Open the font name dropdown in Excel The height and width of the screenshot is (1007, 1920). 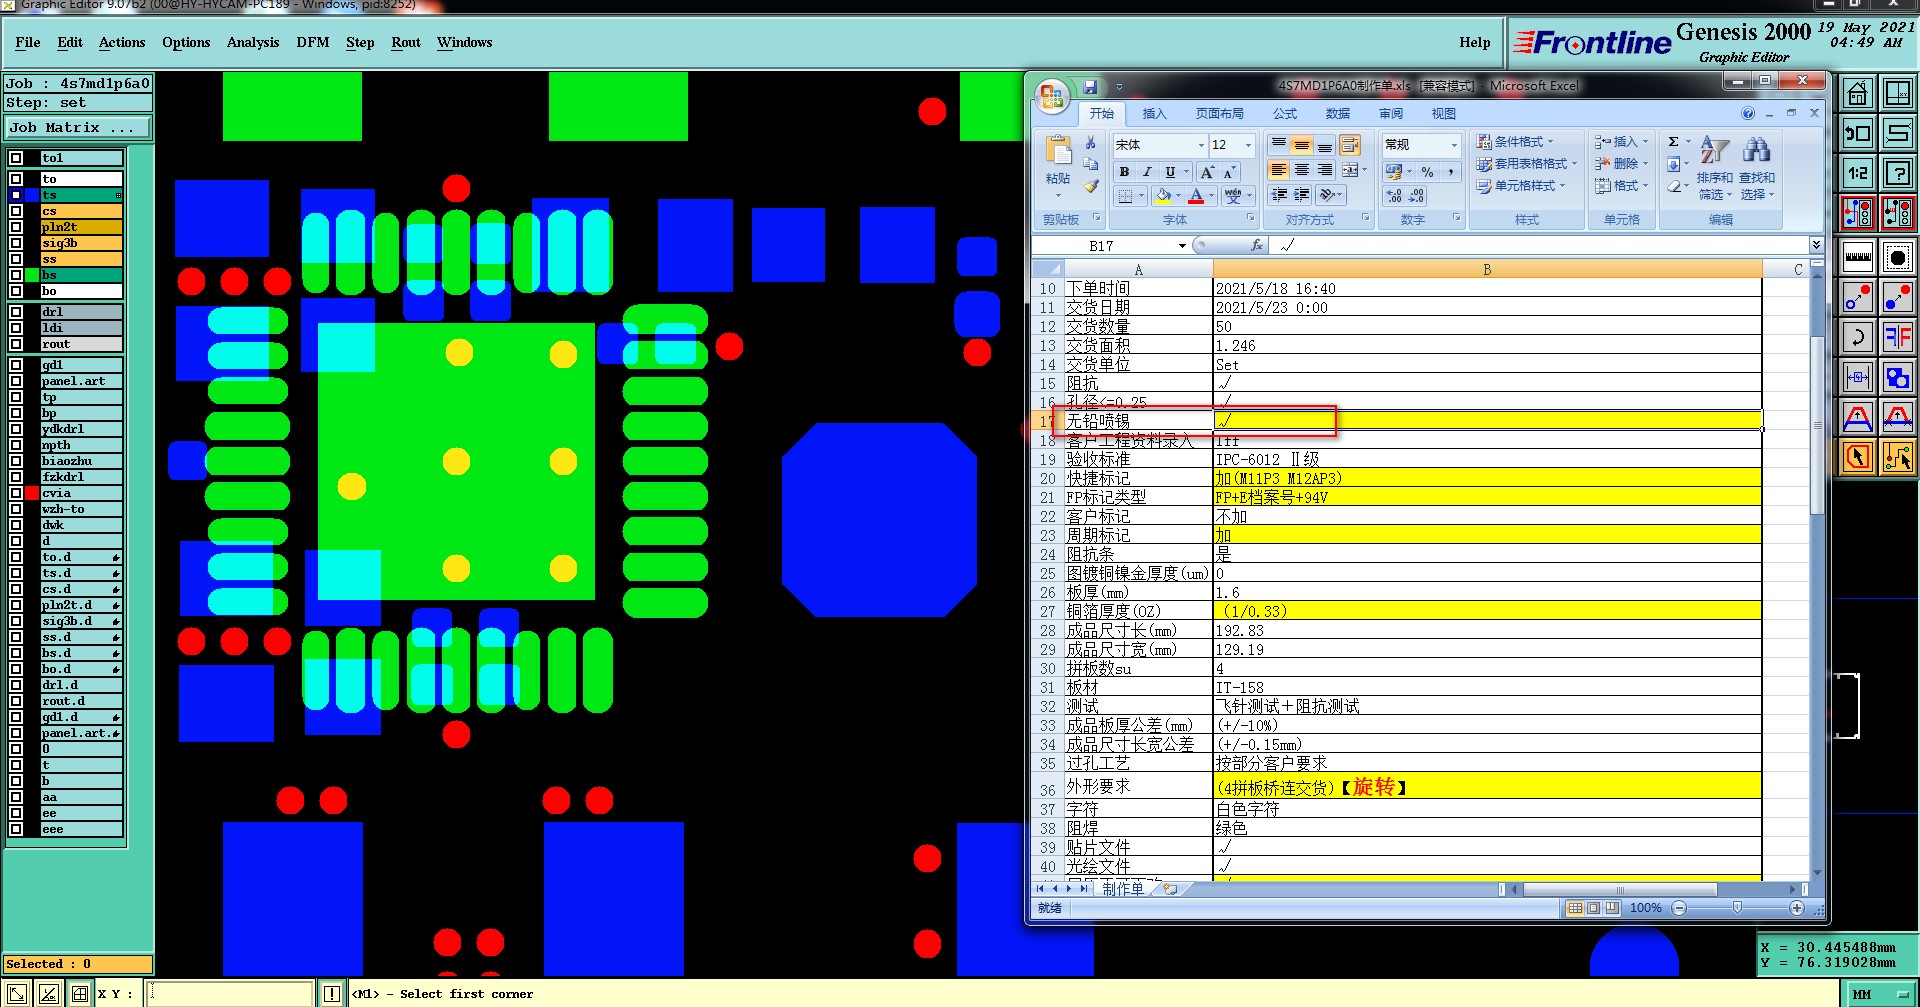click(1201, 145)
